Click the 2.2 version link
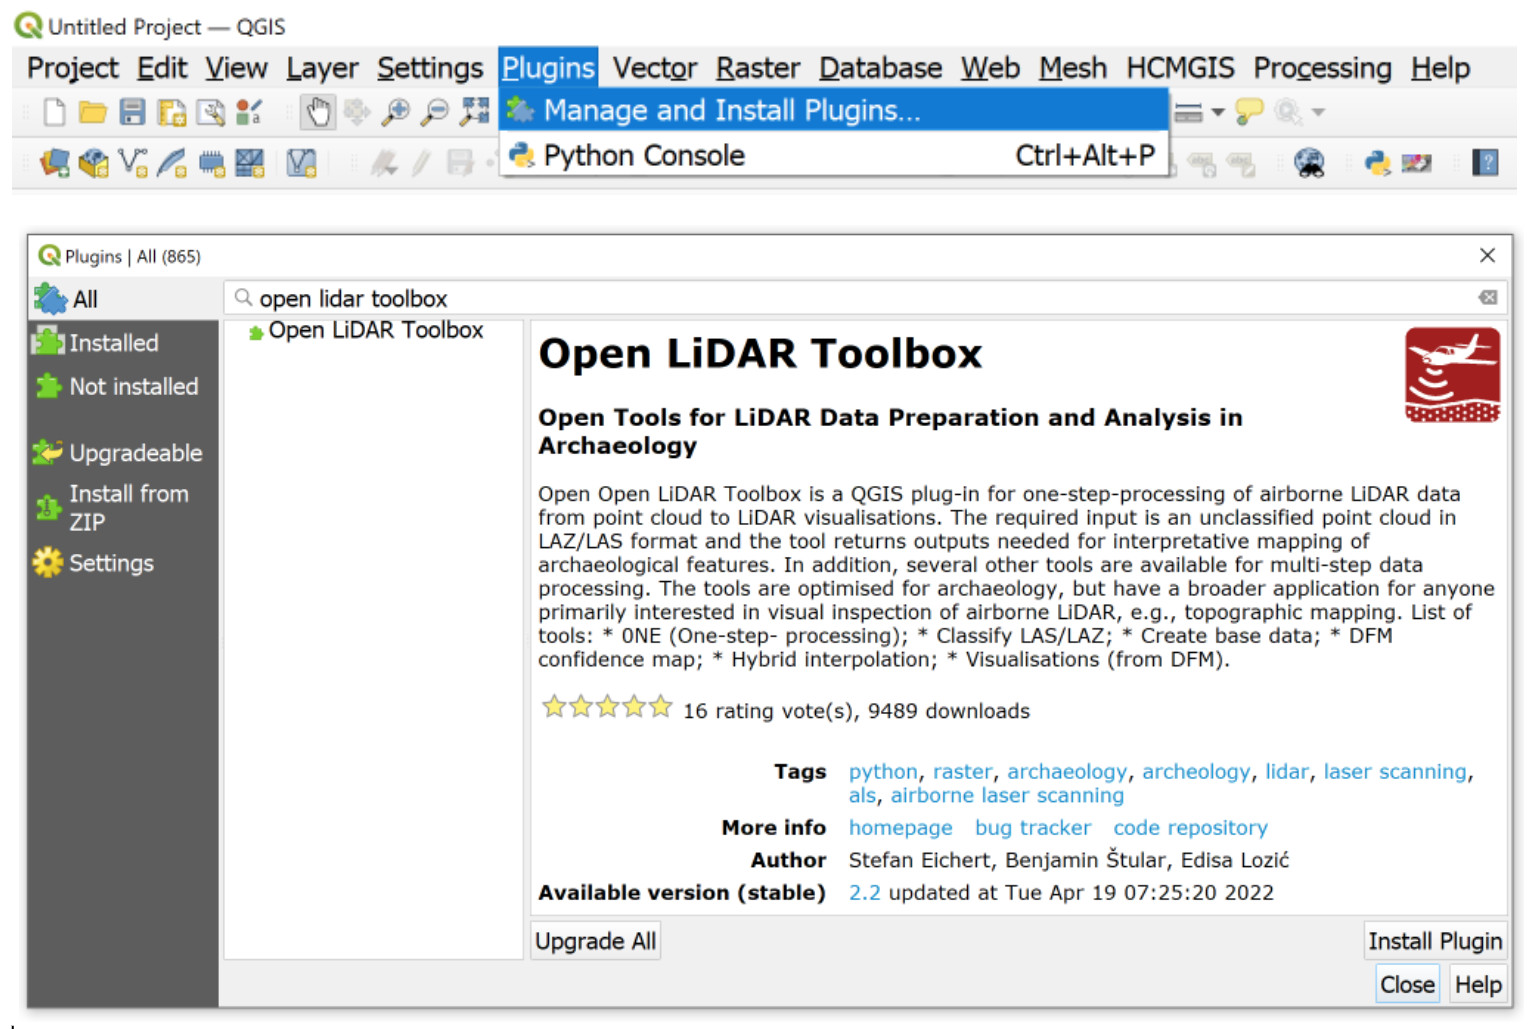The width and height of the screenshot is (1534, 1029). coord(864,892)
